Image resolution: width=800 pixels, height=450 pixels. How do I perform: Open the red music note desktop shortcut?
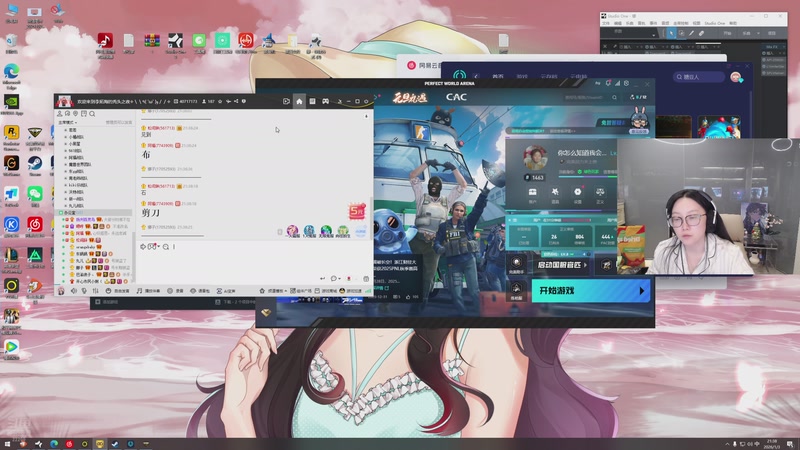click(105, 40)
